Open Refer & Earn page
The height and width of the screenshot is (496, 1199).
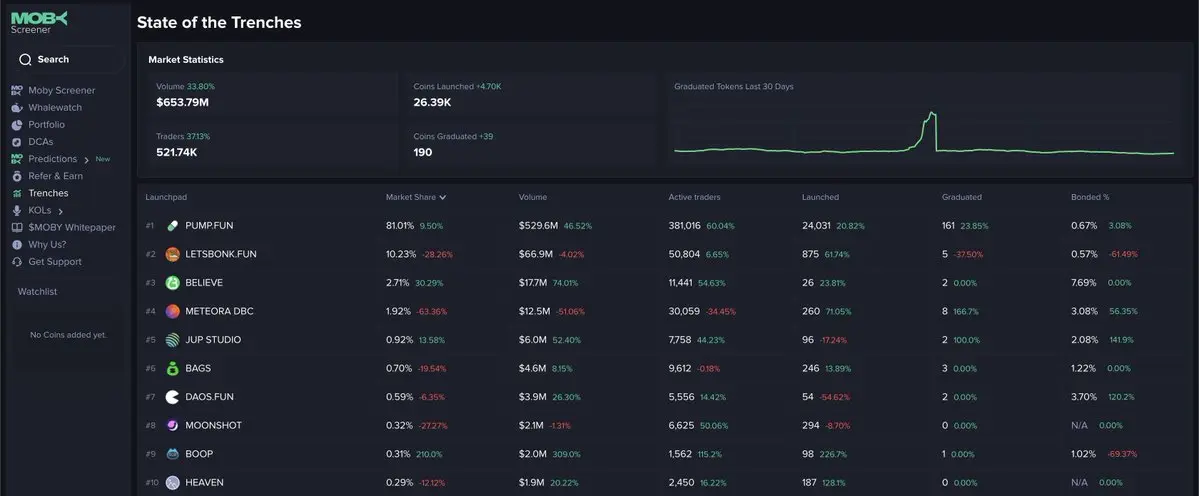(x=56, y=176)
